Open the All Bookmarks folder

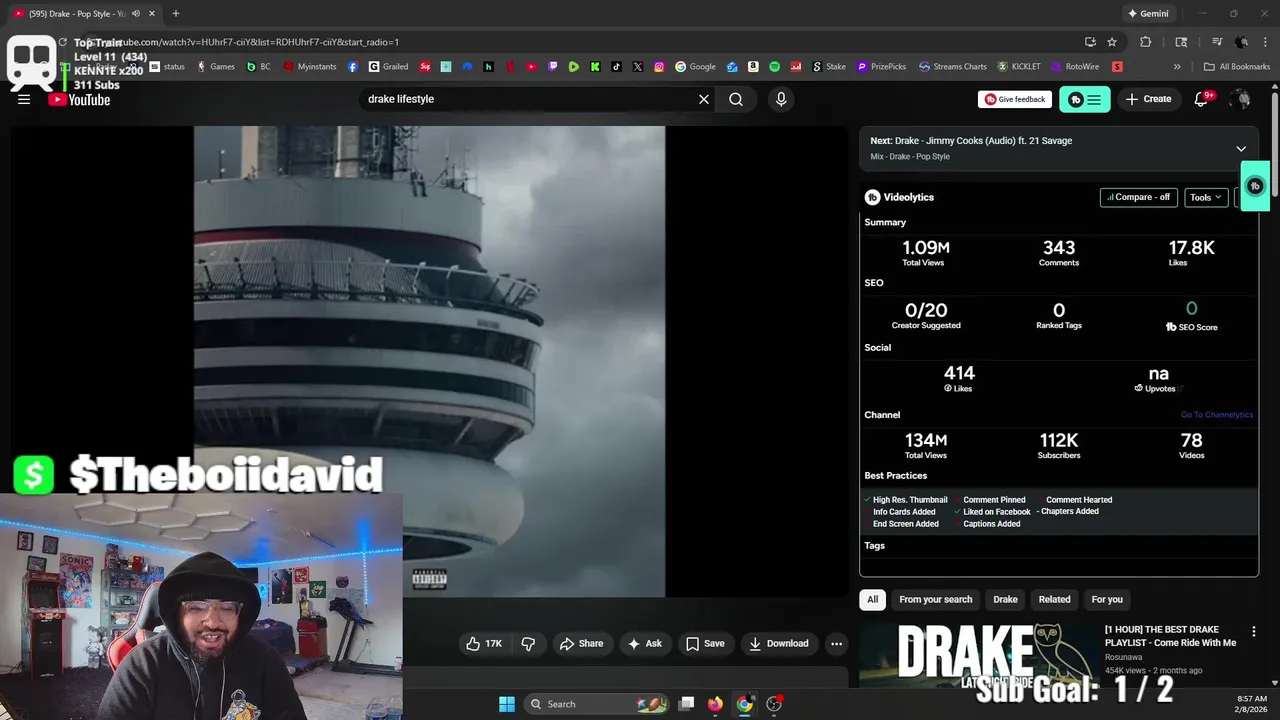point(1237,67)
